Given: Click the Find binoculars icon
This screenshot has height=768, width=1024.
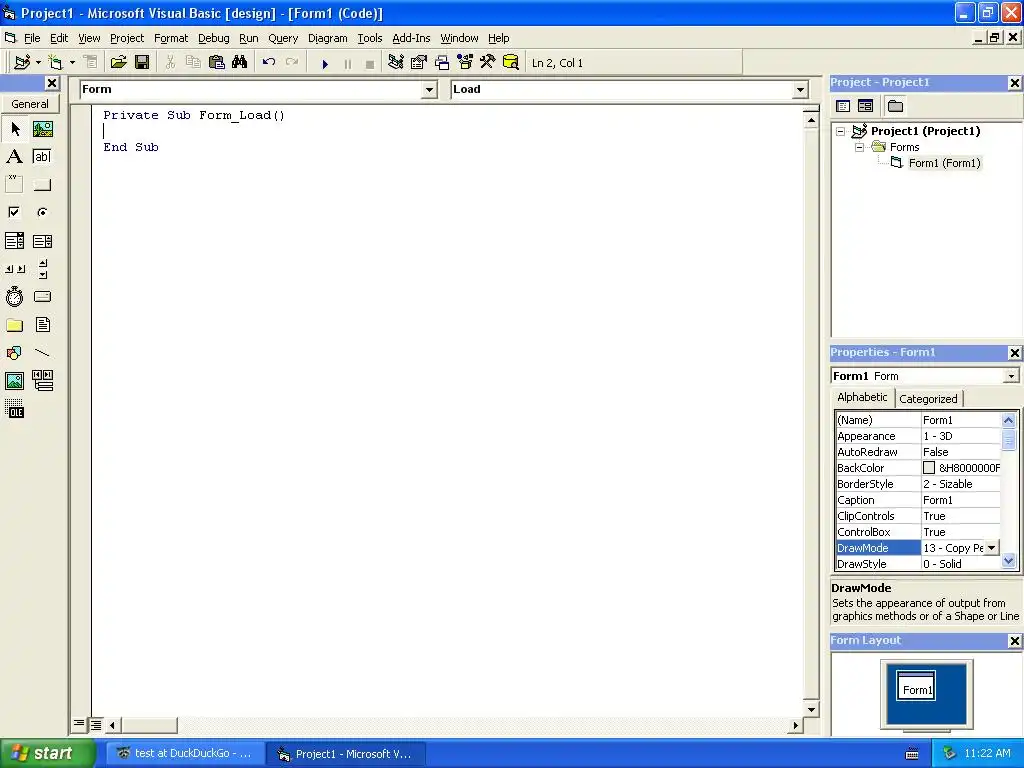Looking at the screenshot, I should click(x=239, y=63).
